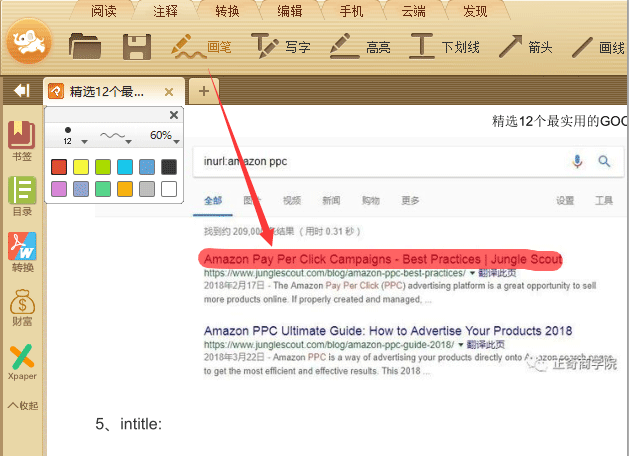Click the magnifier search icon
This screenshot has width=629, height=456.
[604, 161]
